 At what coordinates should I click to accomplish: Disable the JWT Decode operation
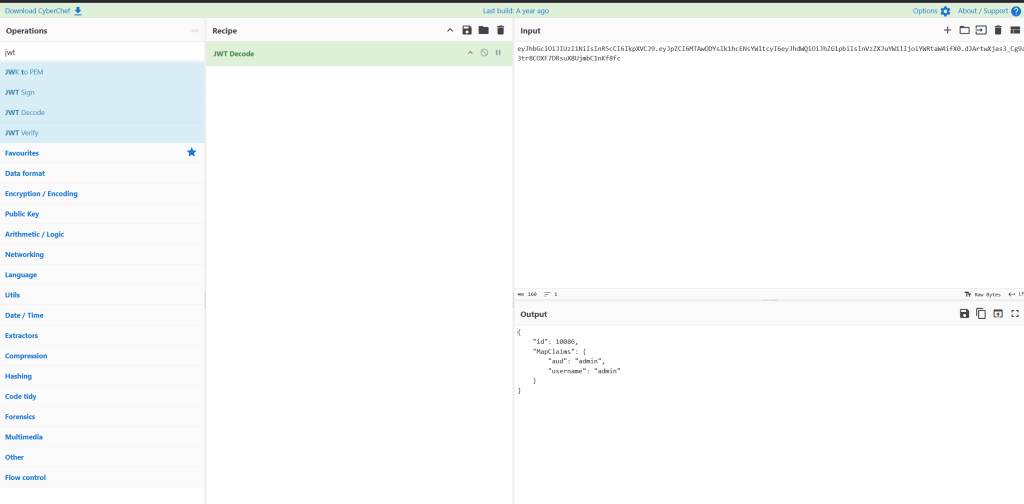[x=484, y=52]
